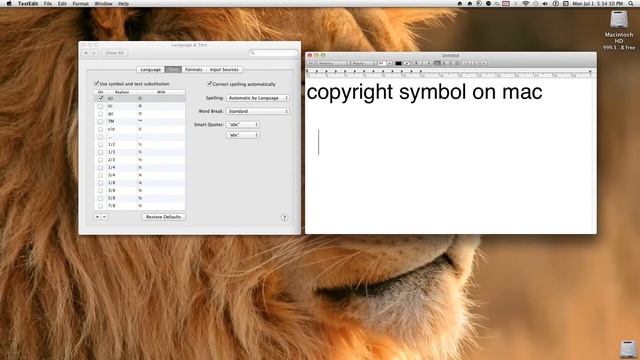Screen dimensions: 640x360
Task: Open the TextEdit application menu
Action: coord(28,3)
